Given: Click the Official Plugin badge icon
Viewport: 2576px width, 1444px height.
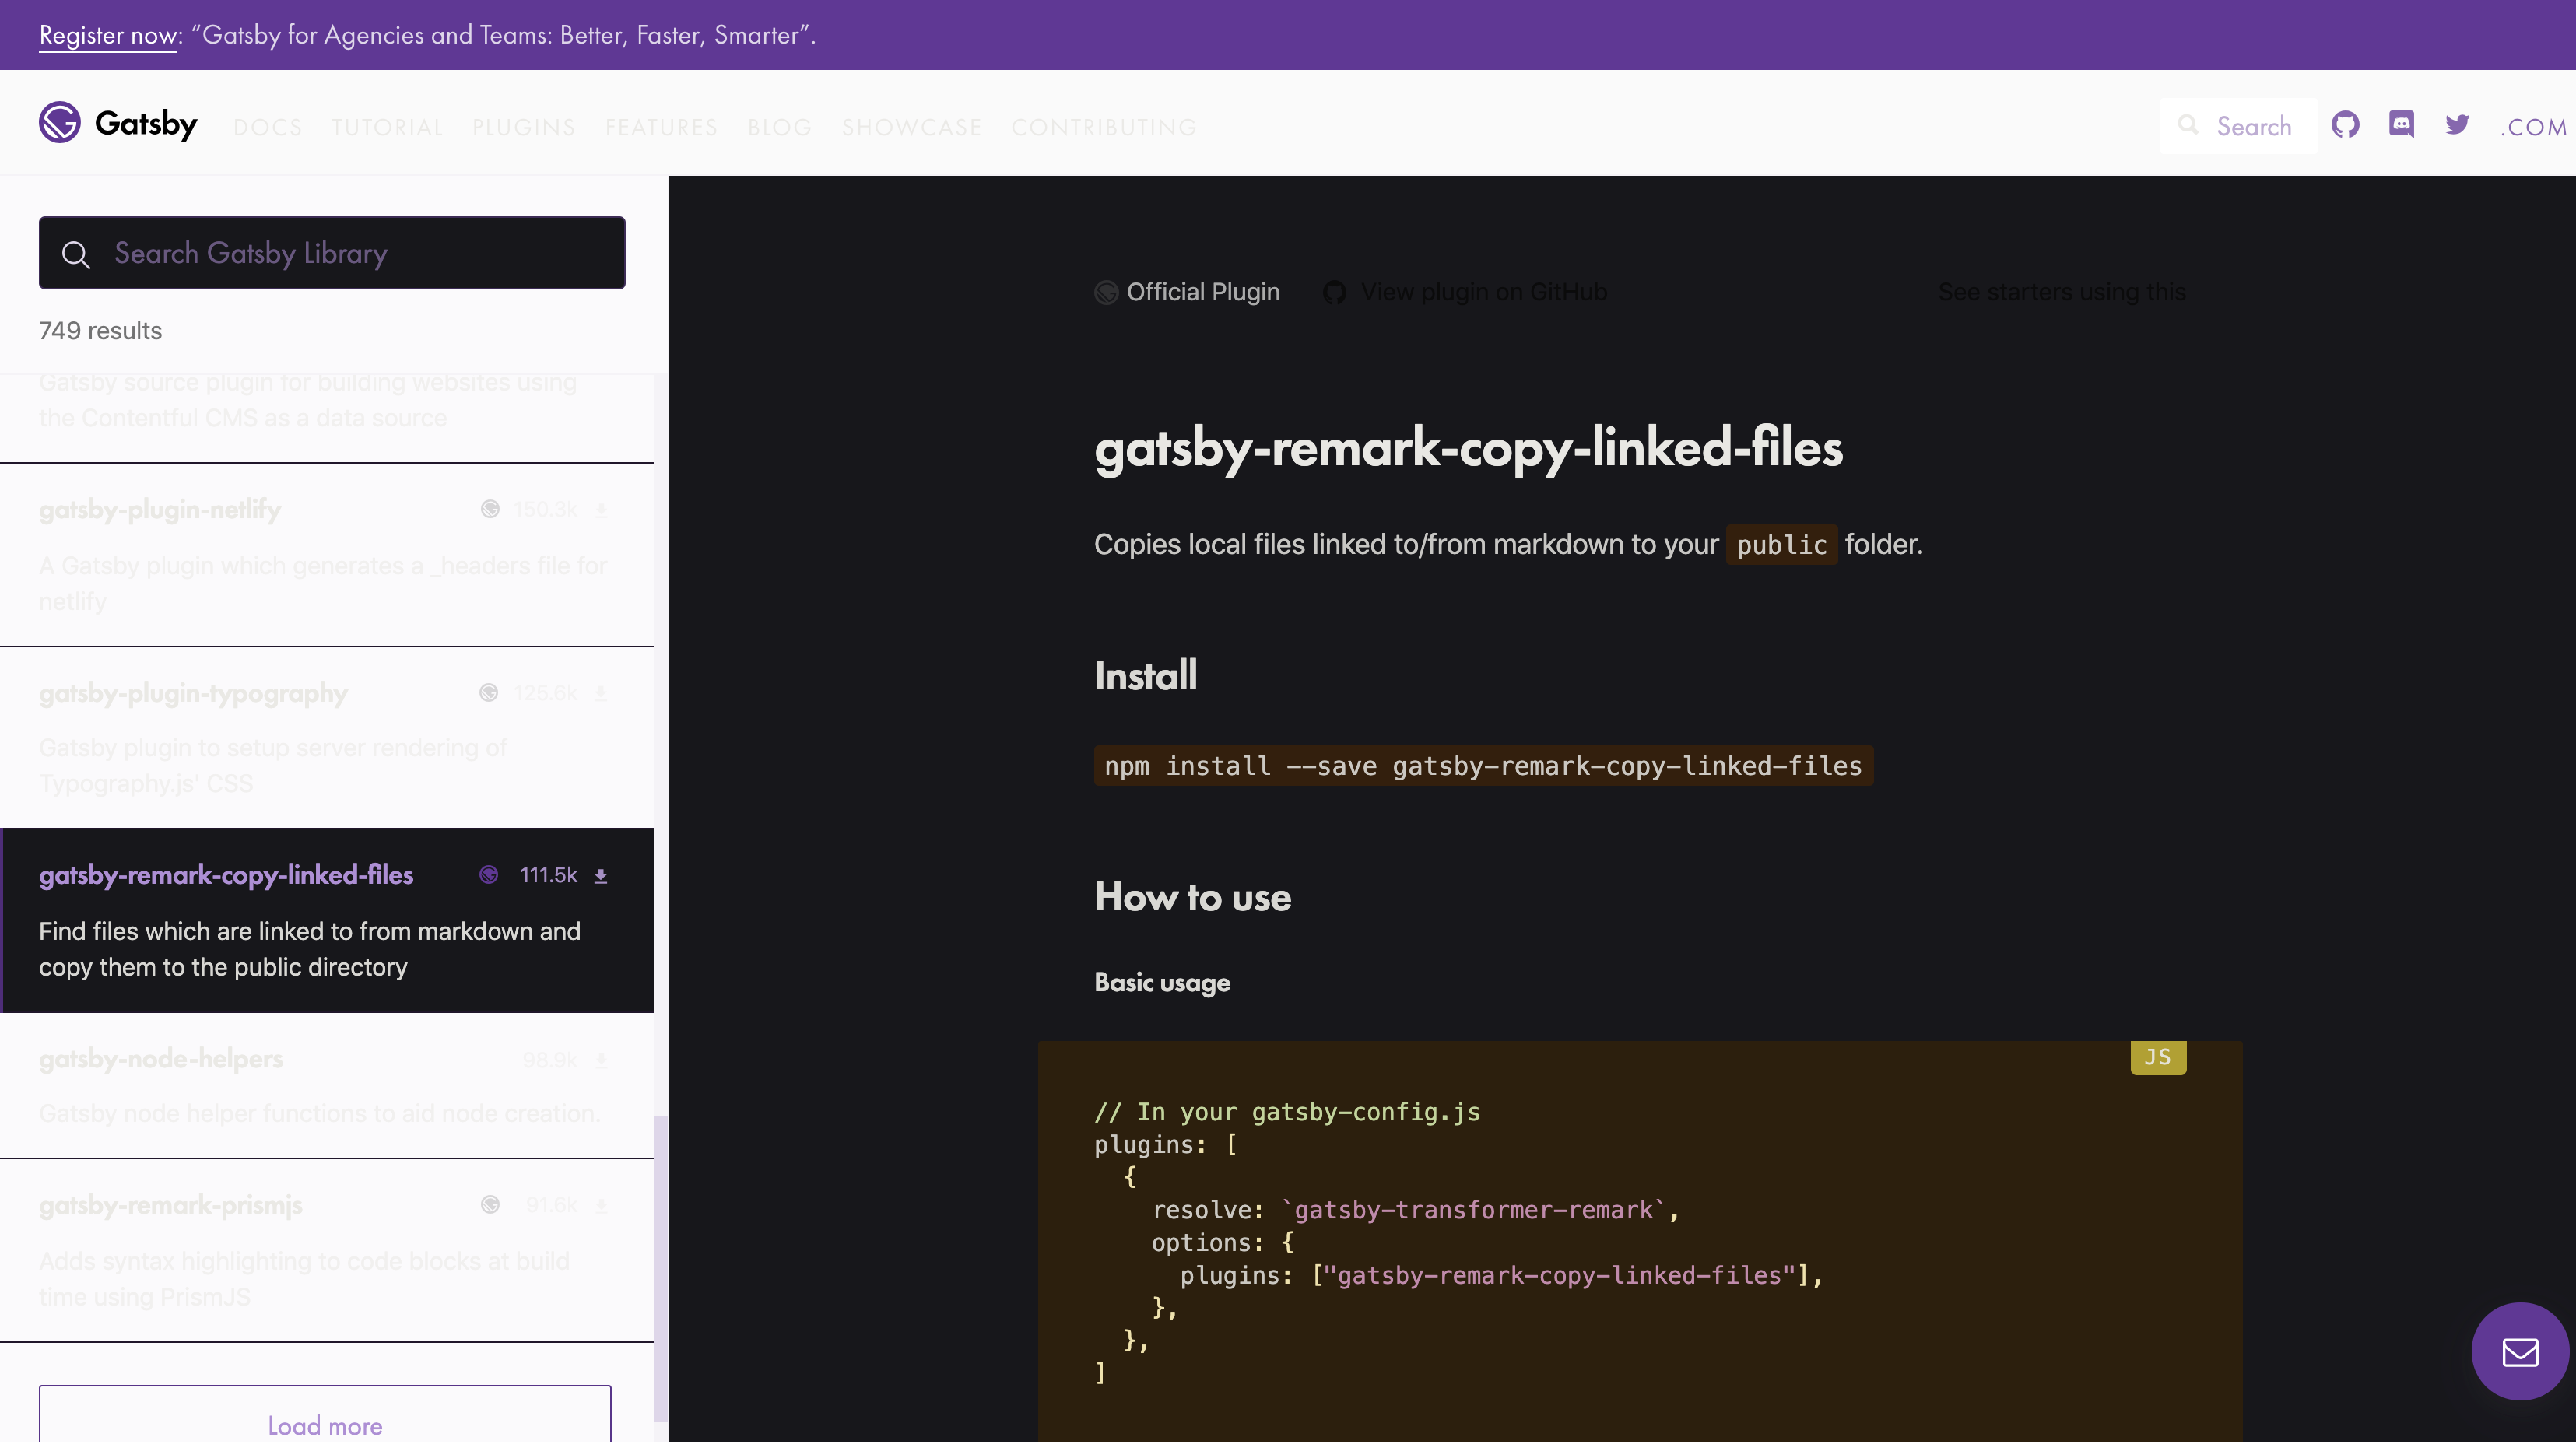Looking at the screenshot, I should [x=1106, y=292].
